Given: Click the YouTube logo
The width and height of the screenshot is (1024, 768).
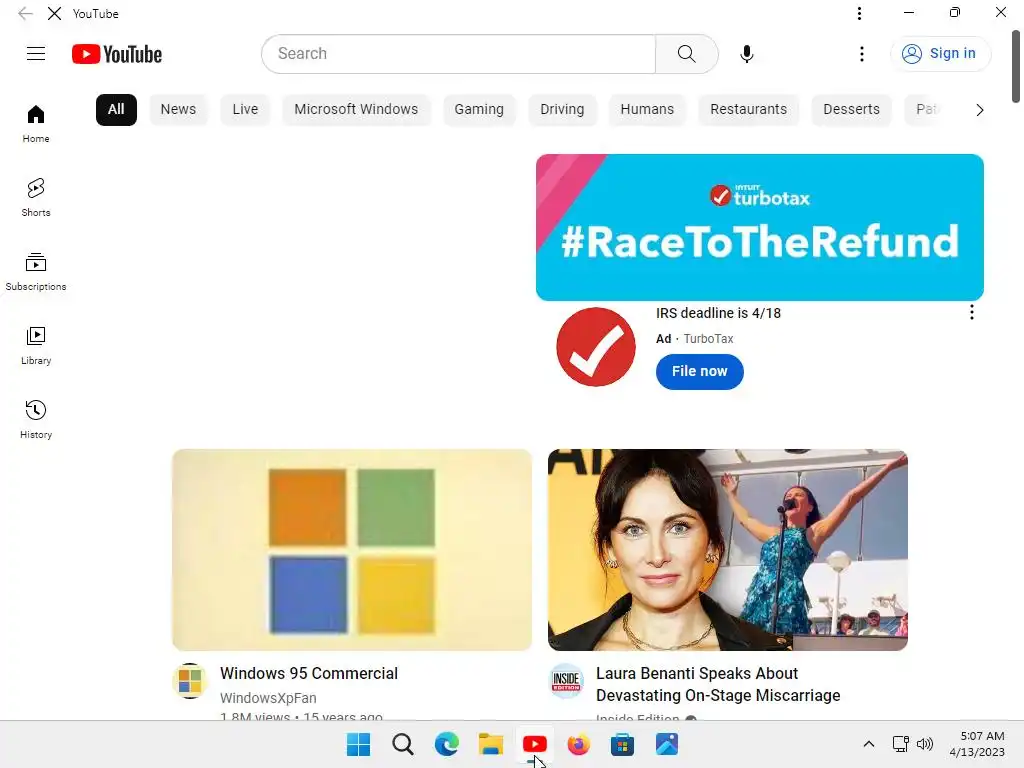Looking at the screenshot, I should (117, 54).
